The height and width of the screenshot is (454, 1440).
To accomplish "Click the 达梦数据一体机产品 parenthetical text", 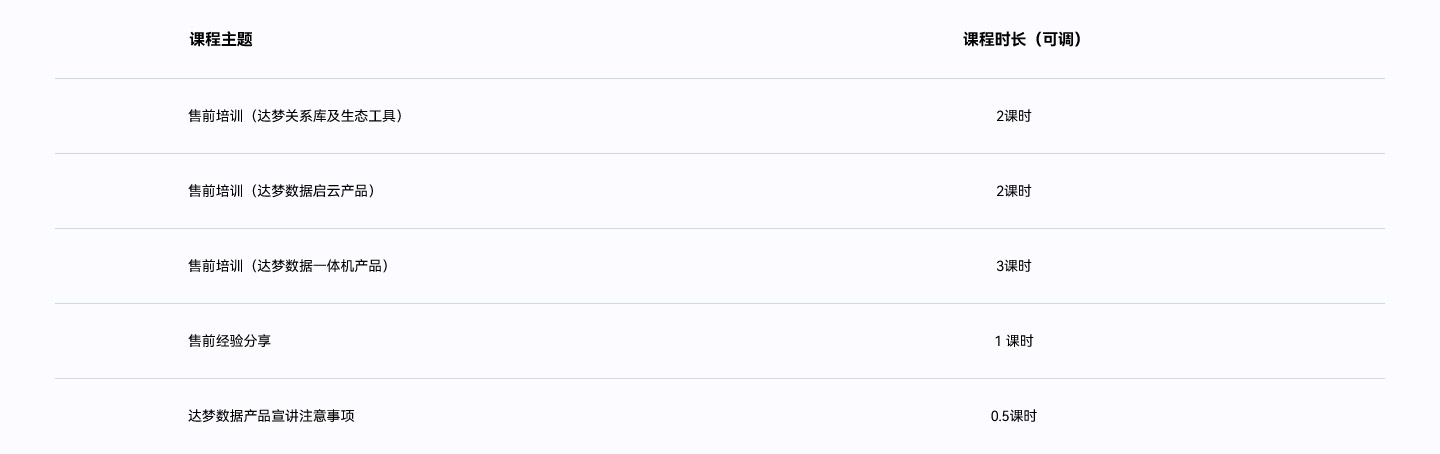I will point(322,266).
